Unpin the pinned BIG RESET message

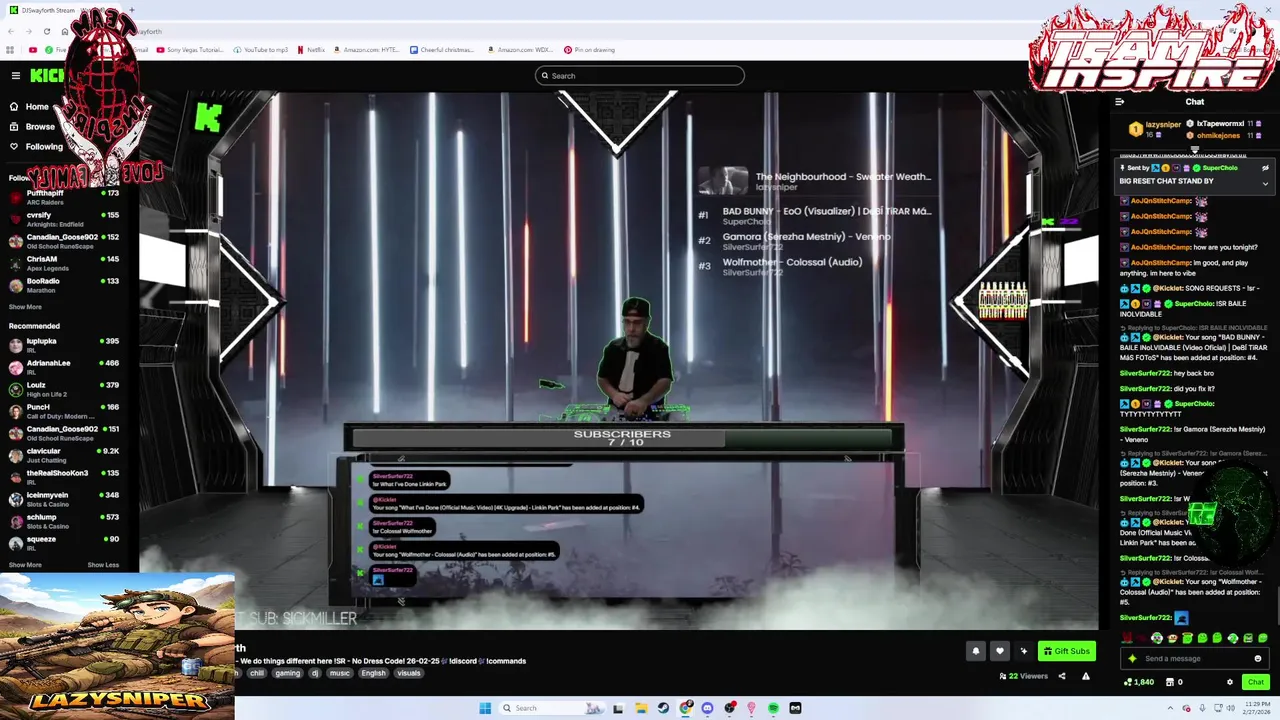click(1265, 168)
